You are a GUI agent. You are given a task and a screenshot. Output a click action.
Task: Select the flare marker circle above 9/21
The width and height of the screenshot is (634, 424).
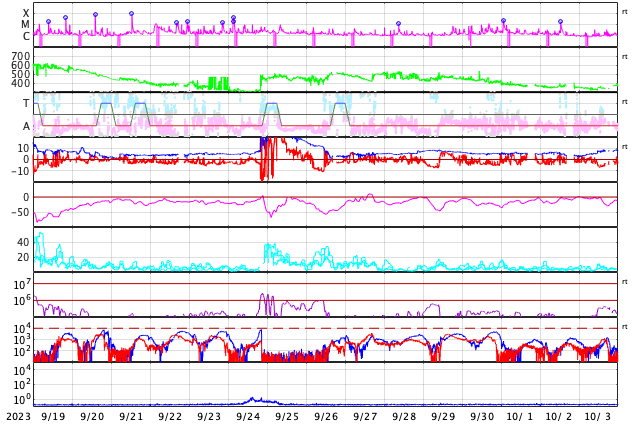point(131,14)
